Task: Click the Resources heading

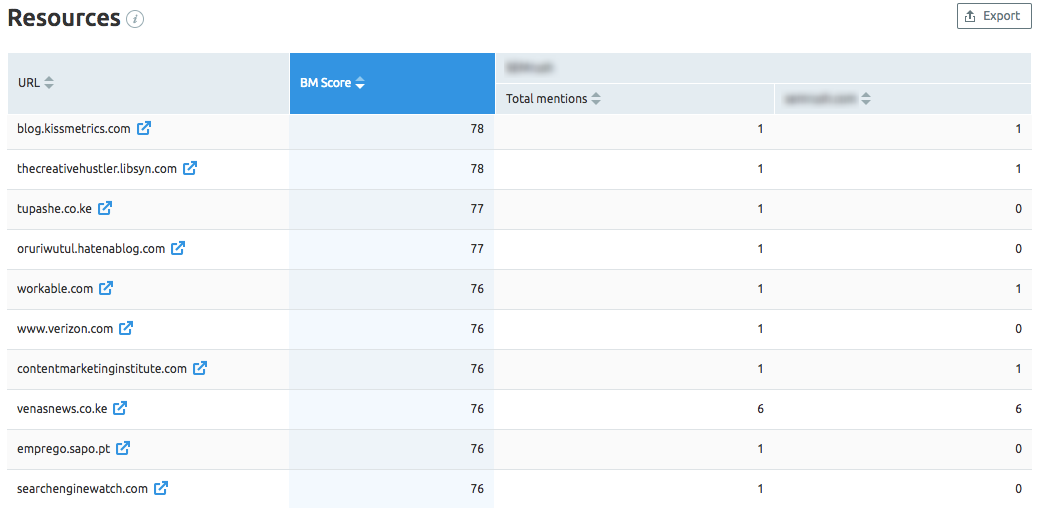Action: (x=64, y=19)
